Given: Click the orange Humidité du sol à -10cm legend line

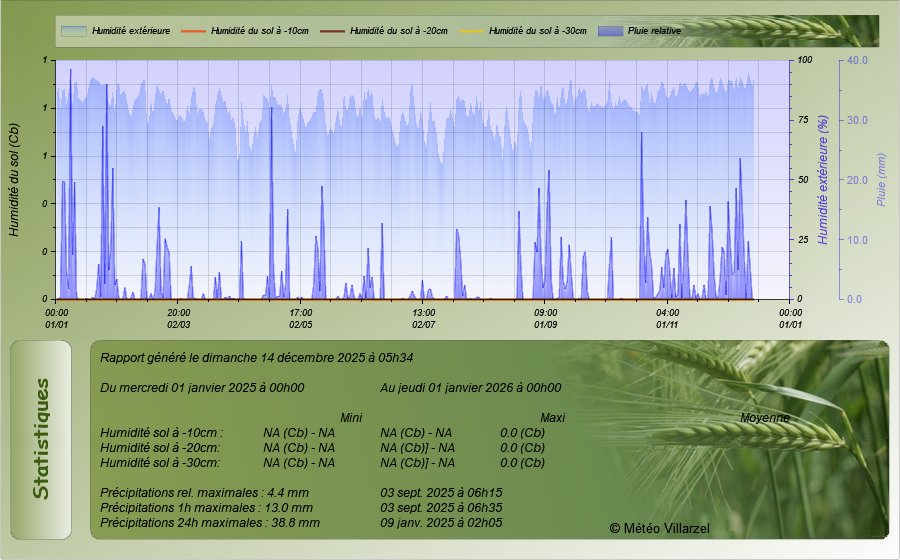Looking at the screenshot, I should pyautogui.click(x=192, y=32).
